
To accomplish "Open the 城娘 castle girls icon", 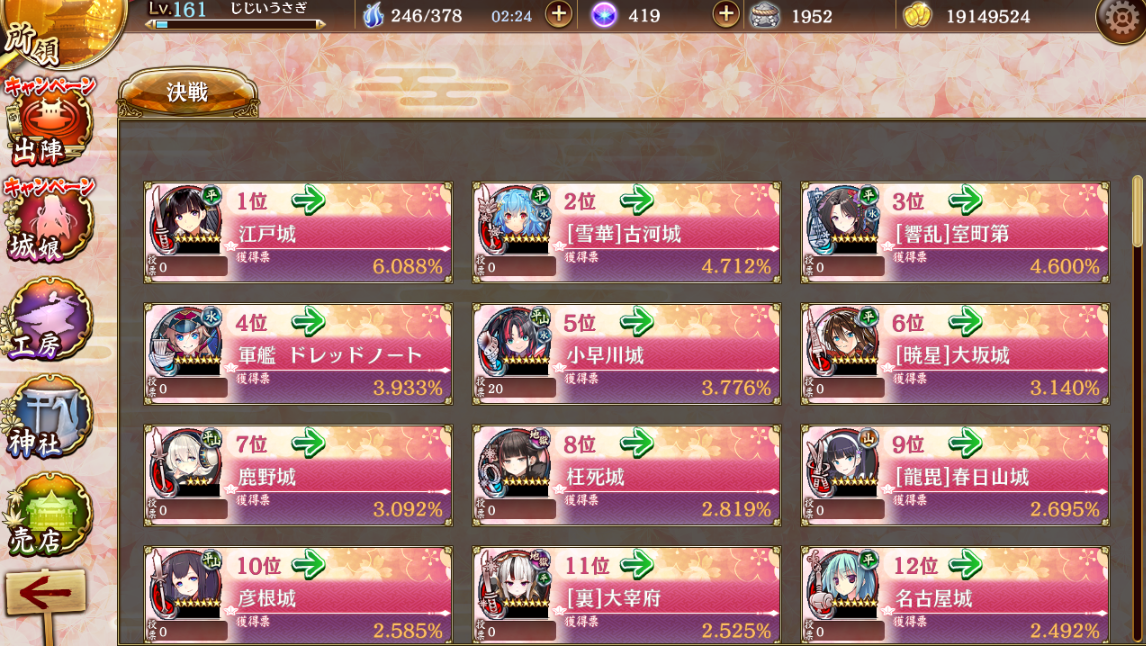I will coord(49,221).
